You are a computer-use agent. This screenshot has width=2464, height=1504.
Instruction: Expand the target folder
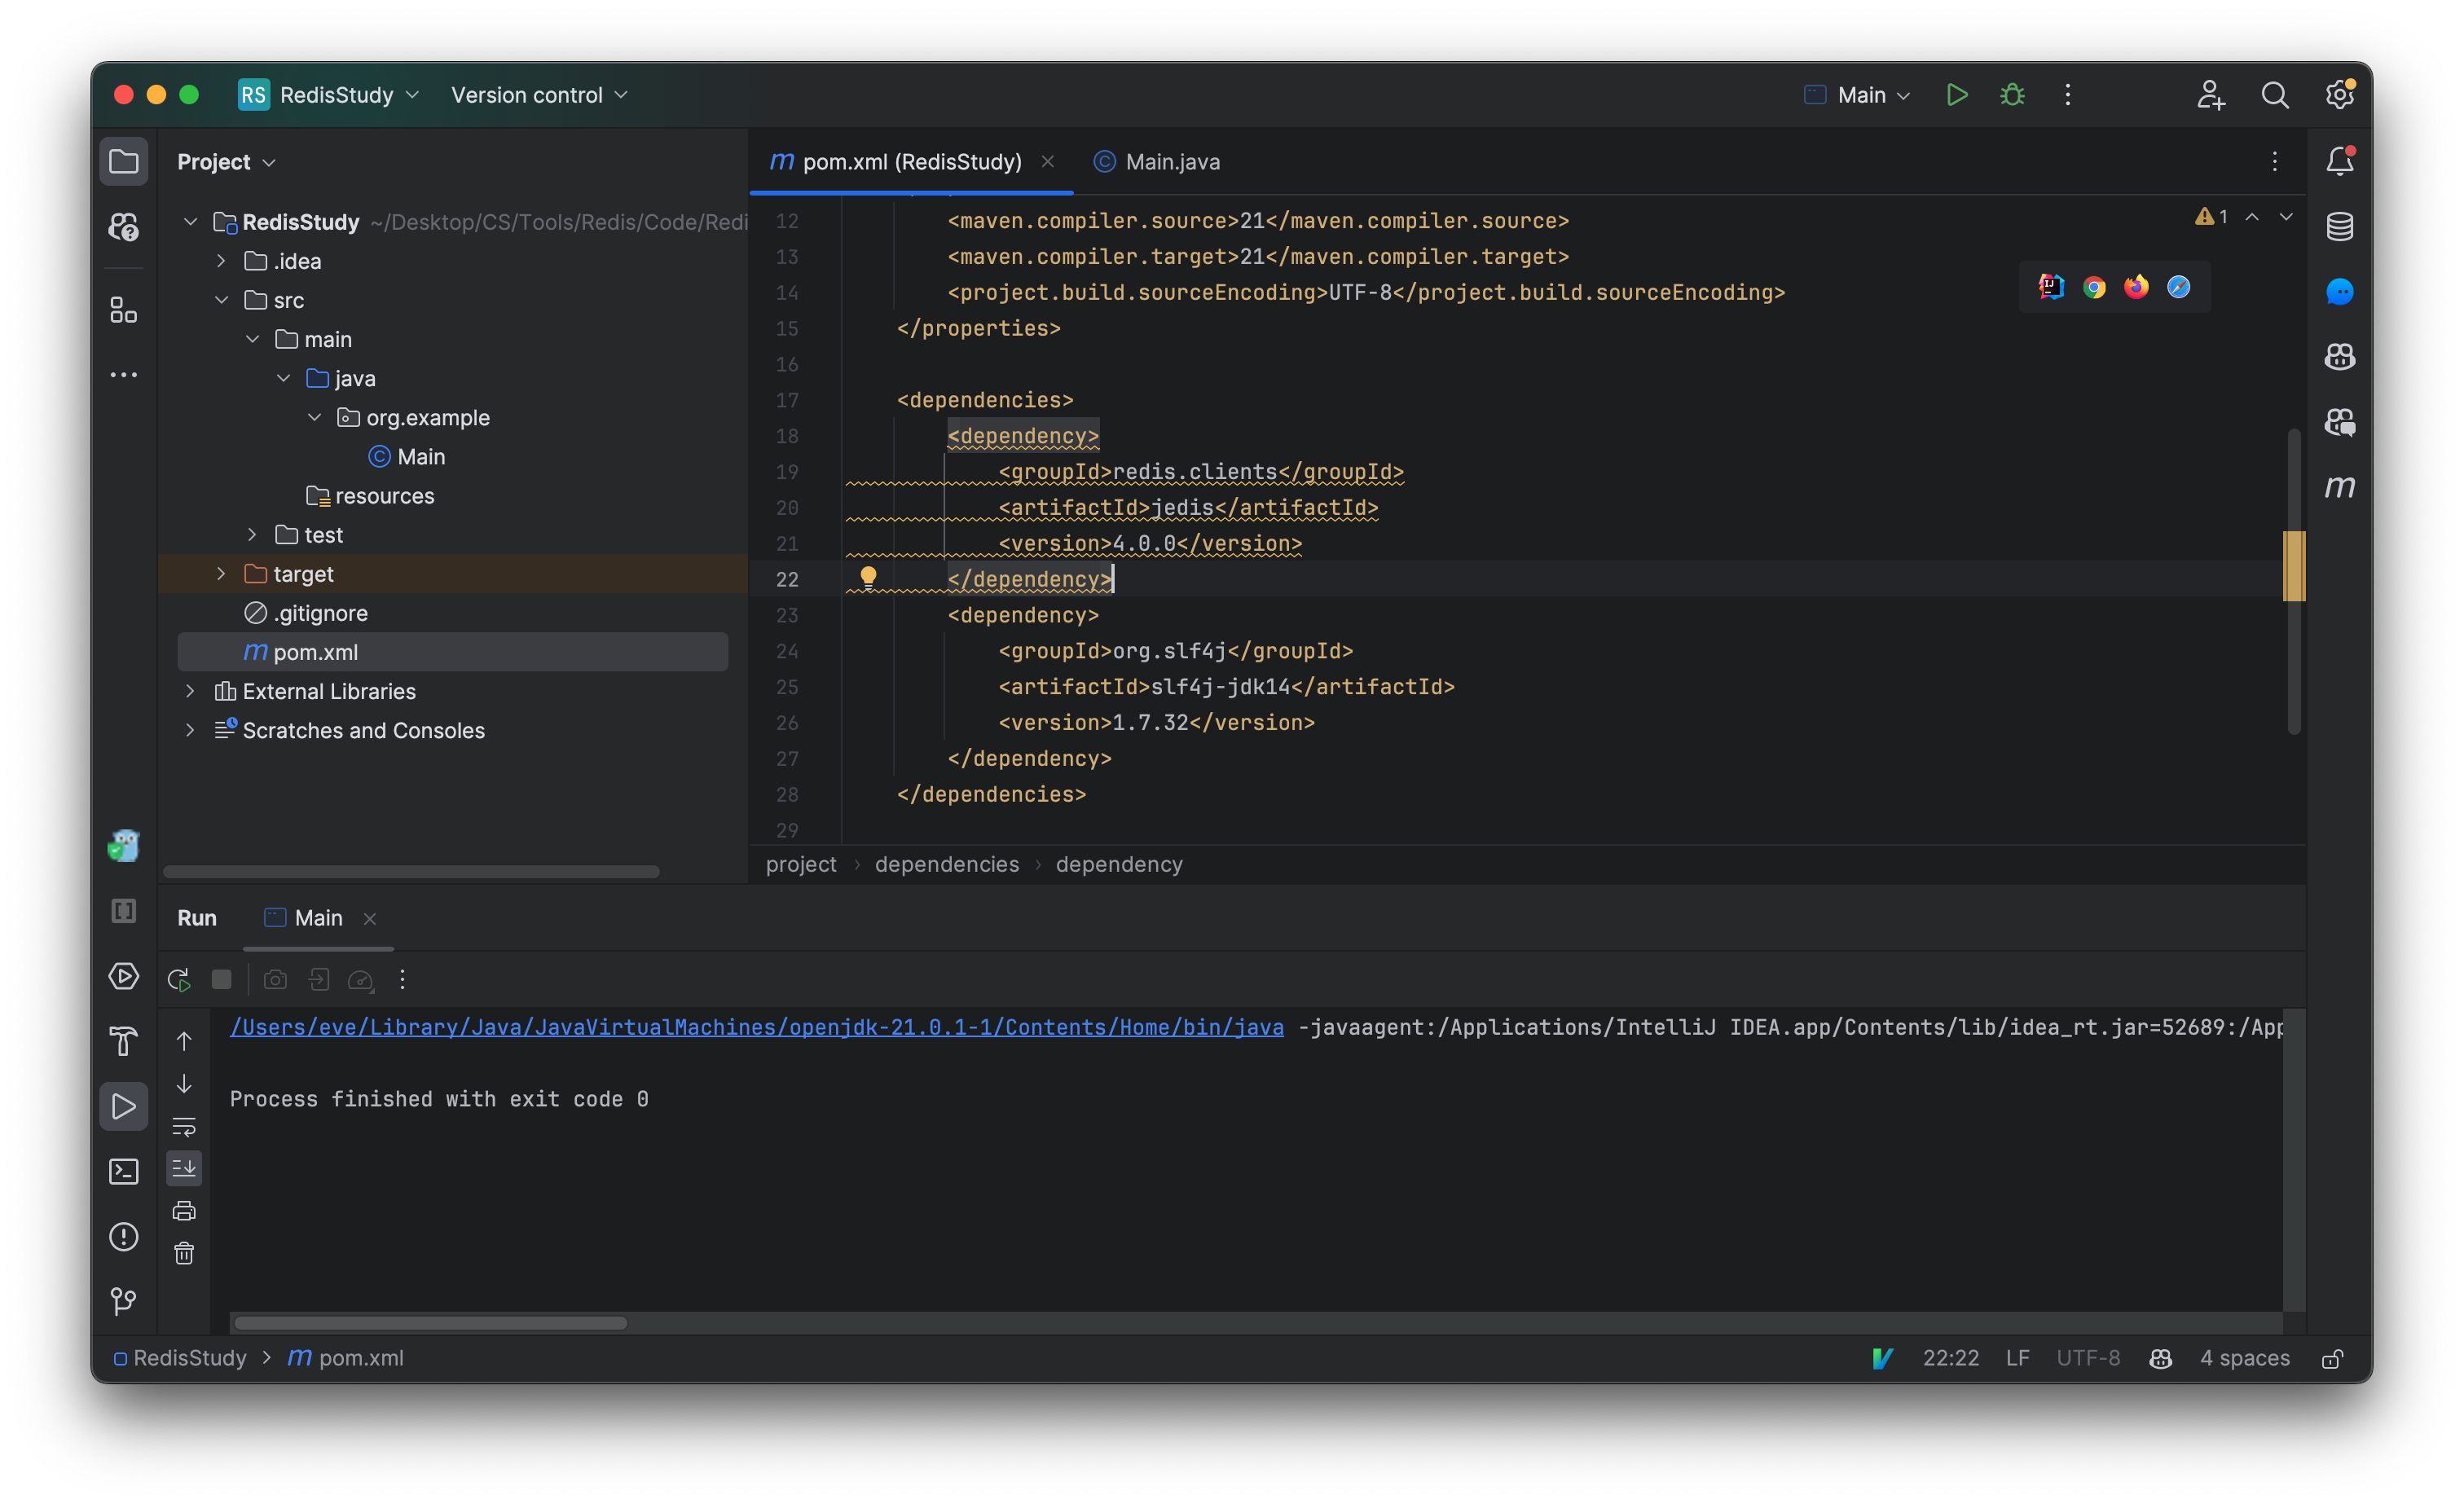pos(221,574)
